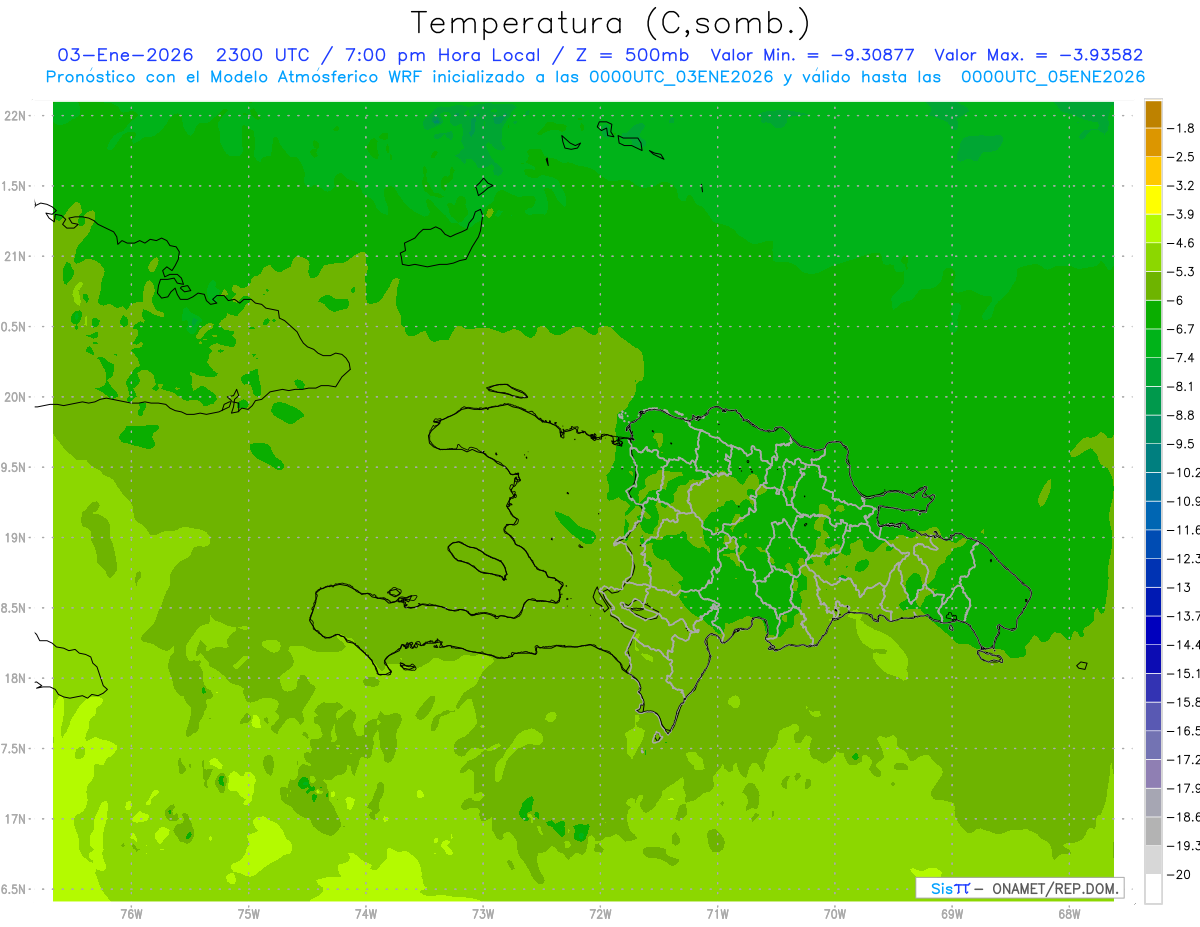Click the legend swatch between -8.8 and -9.5

(x=1153, y=430)
